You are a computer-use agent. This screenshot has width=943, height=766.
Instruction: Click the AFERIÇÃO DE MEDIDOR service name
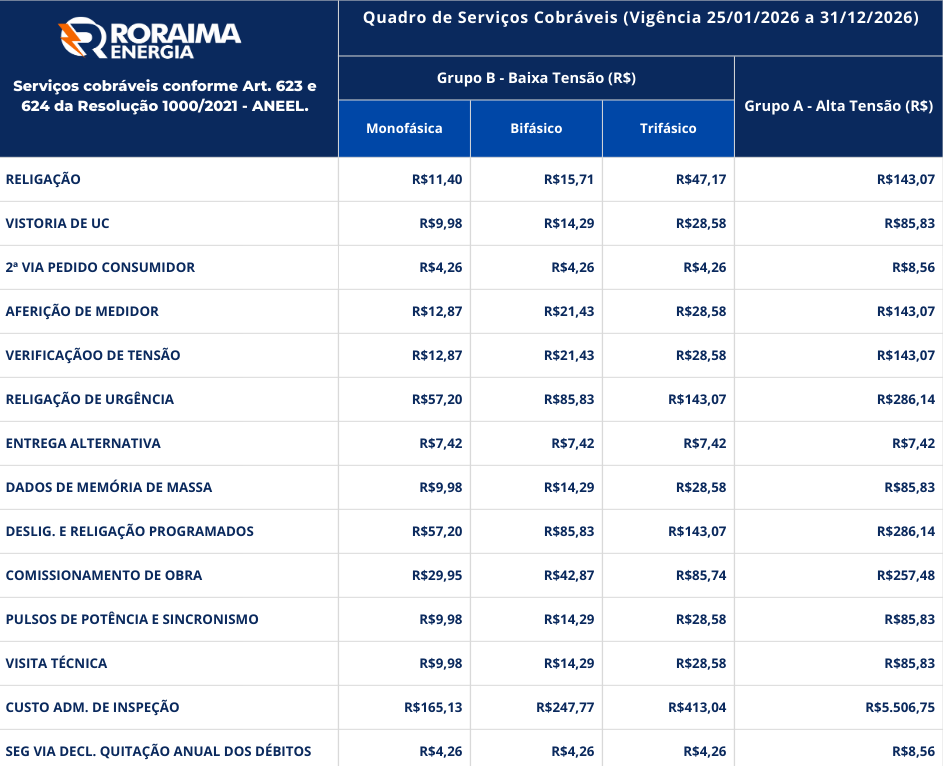(x=82, y=311)
